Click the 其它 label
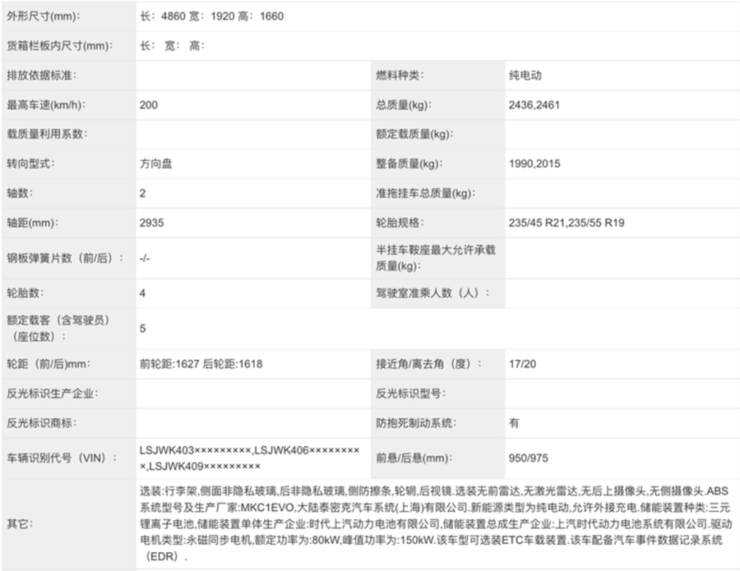The image size is (740, 571). (20, 524)
